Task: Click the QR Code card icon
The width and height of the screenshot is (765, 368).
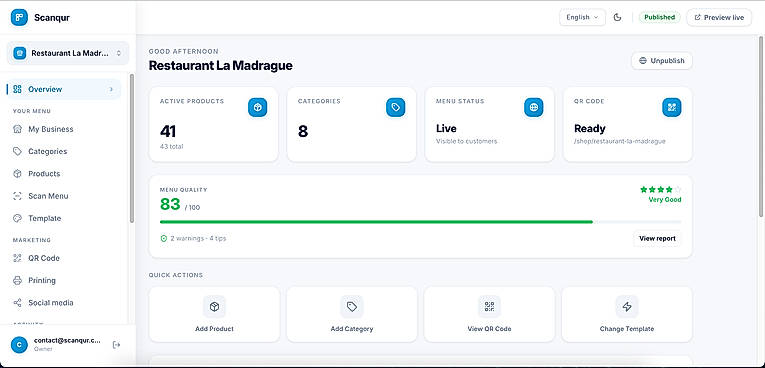Action: pyautogui.click(x=672, y=107)
